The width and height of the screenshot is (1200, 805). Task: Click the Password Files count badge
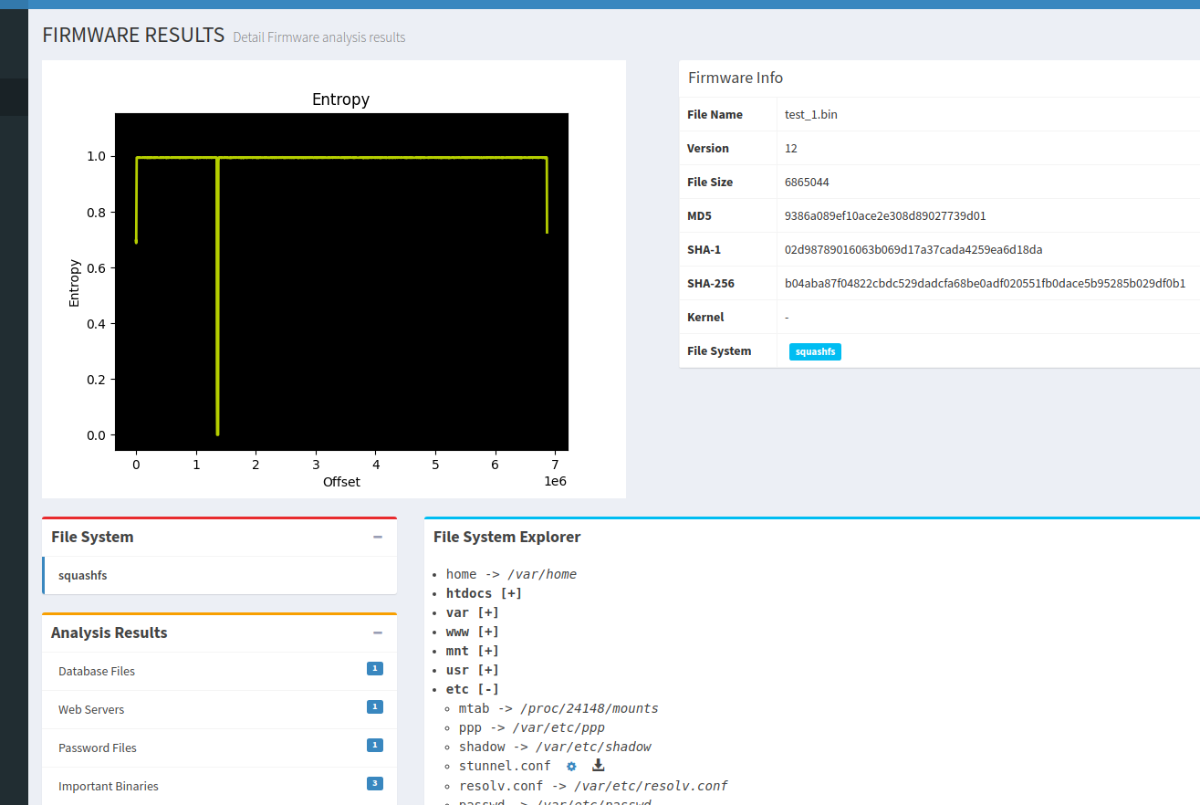(x=375, y=745)
